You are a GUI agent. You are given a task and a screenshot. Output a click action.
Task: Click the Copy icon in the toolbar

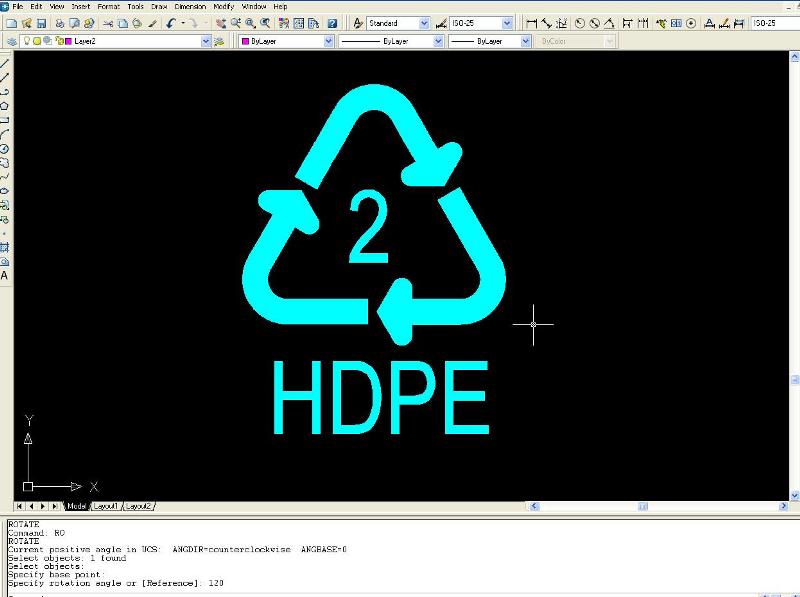[x=122, y=23]
